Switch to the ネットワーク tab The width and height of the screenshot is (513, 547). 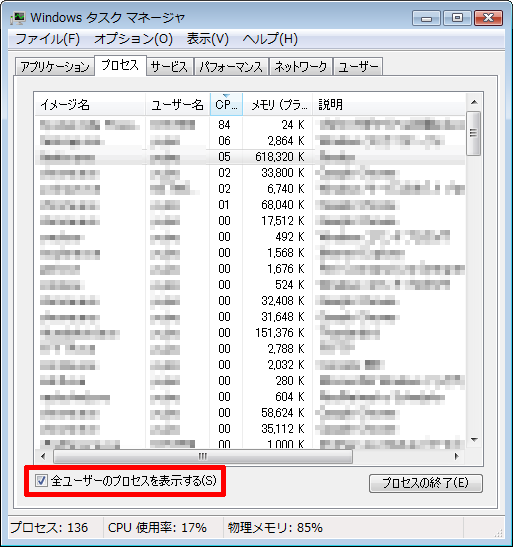click(301, 67)
